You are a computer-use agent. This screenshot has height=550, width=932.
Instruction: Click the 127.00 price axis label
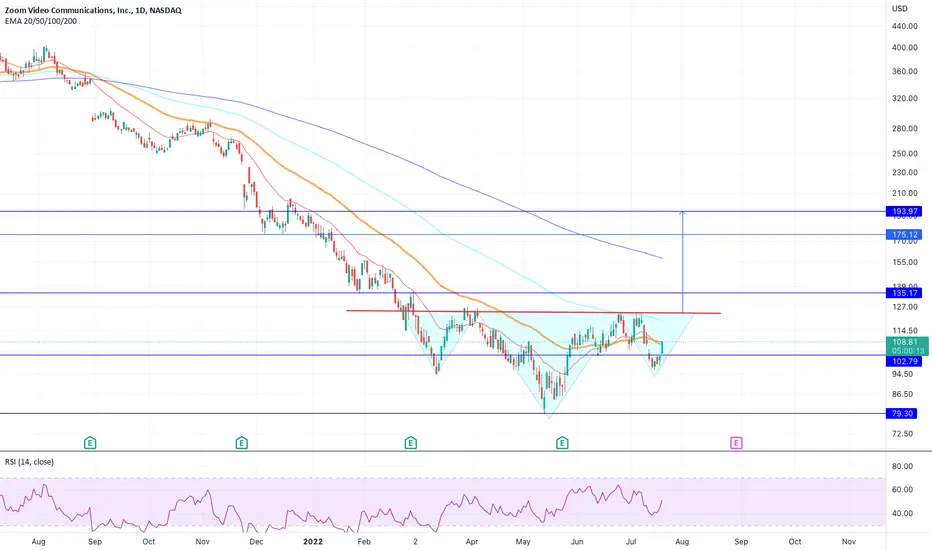905,307
